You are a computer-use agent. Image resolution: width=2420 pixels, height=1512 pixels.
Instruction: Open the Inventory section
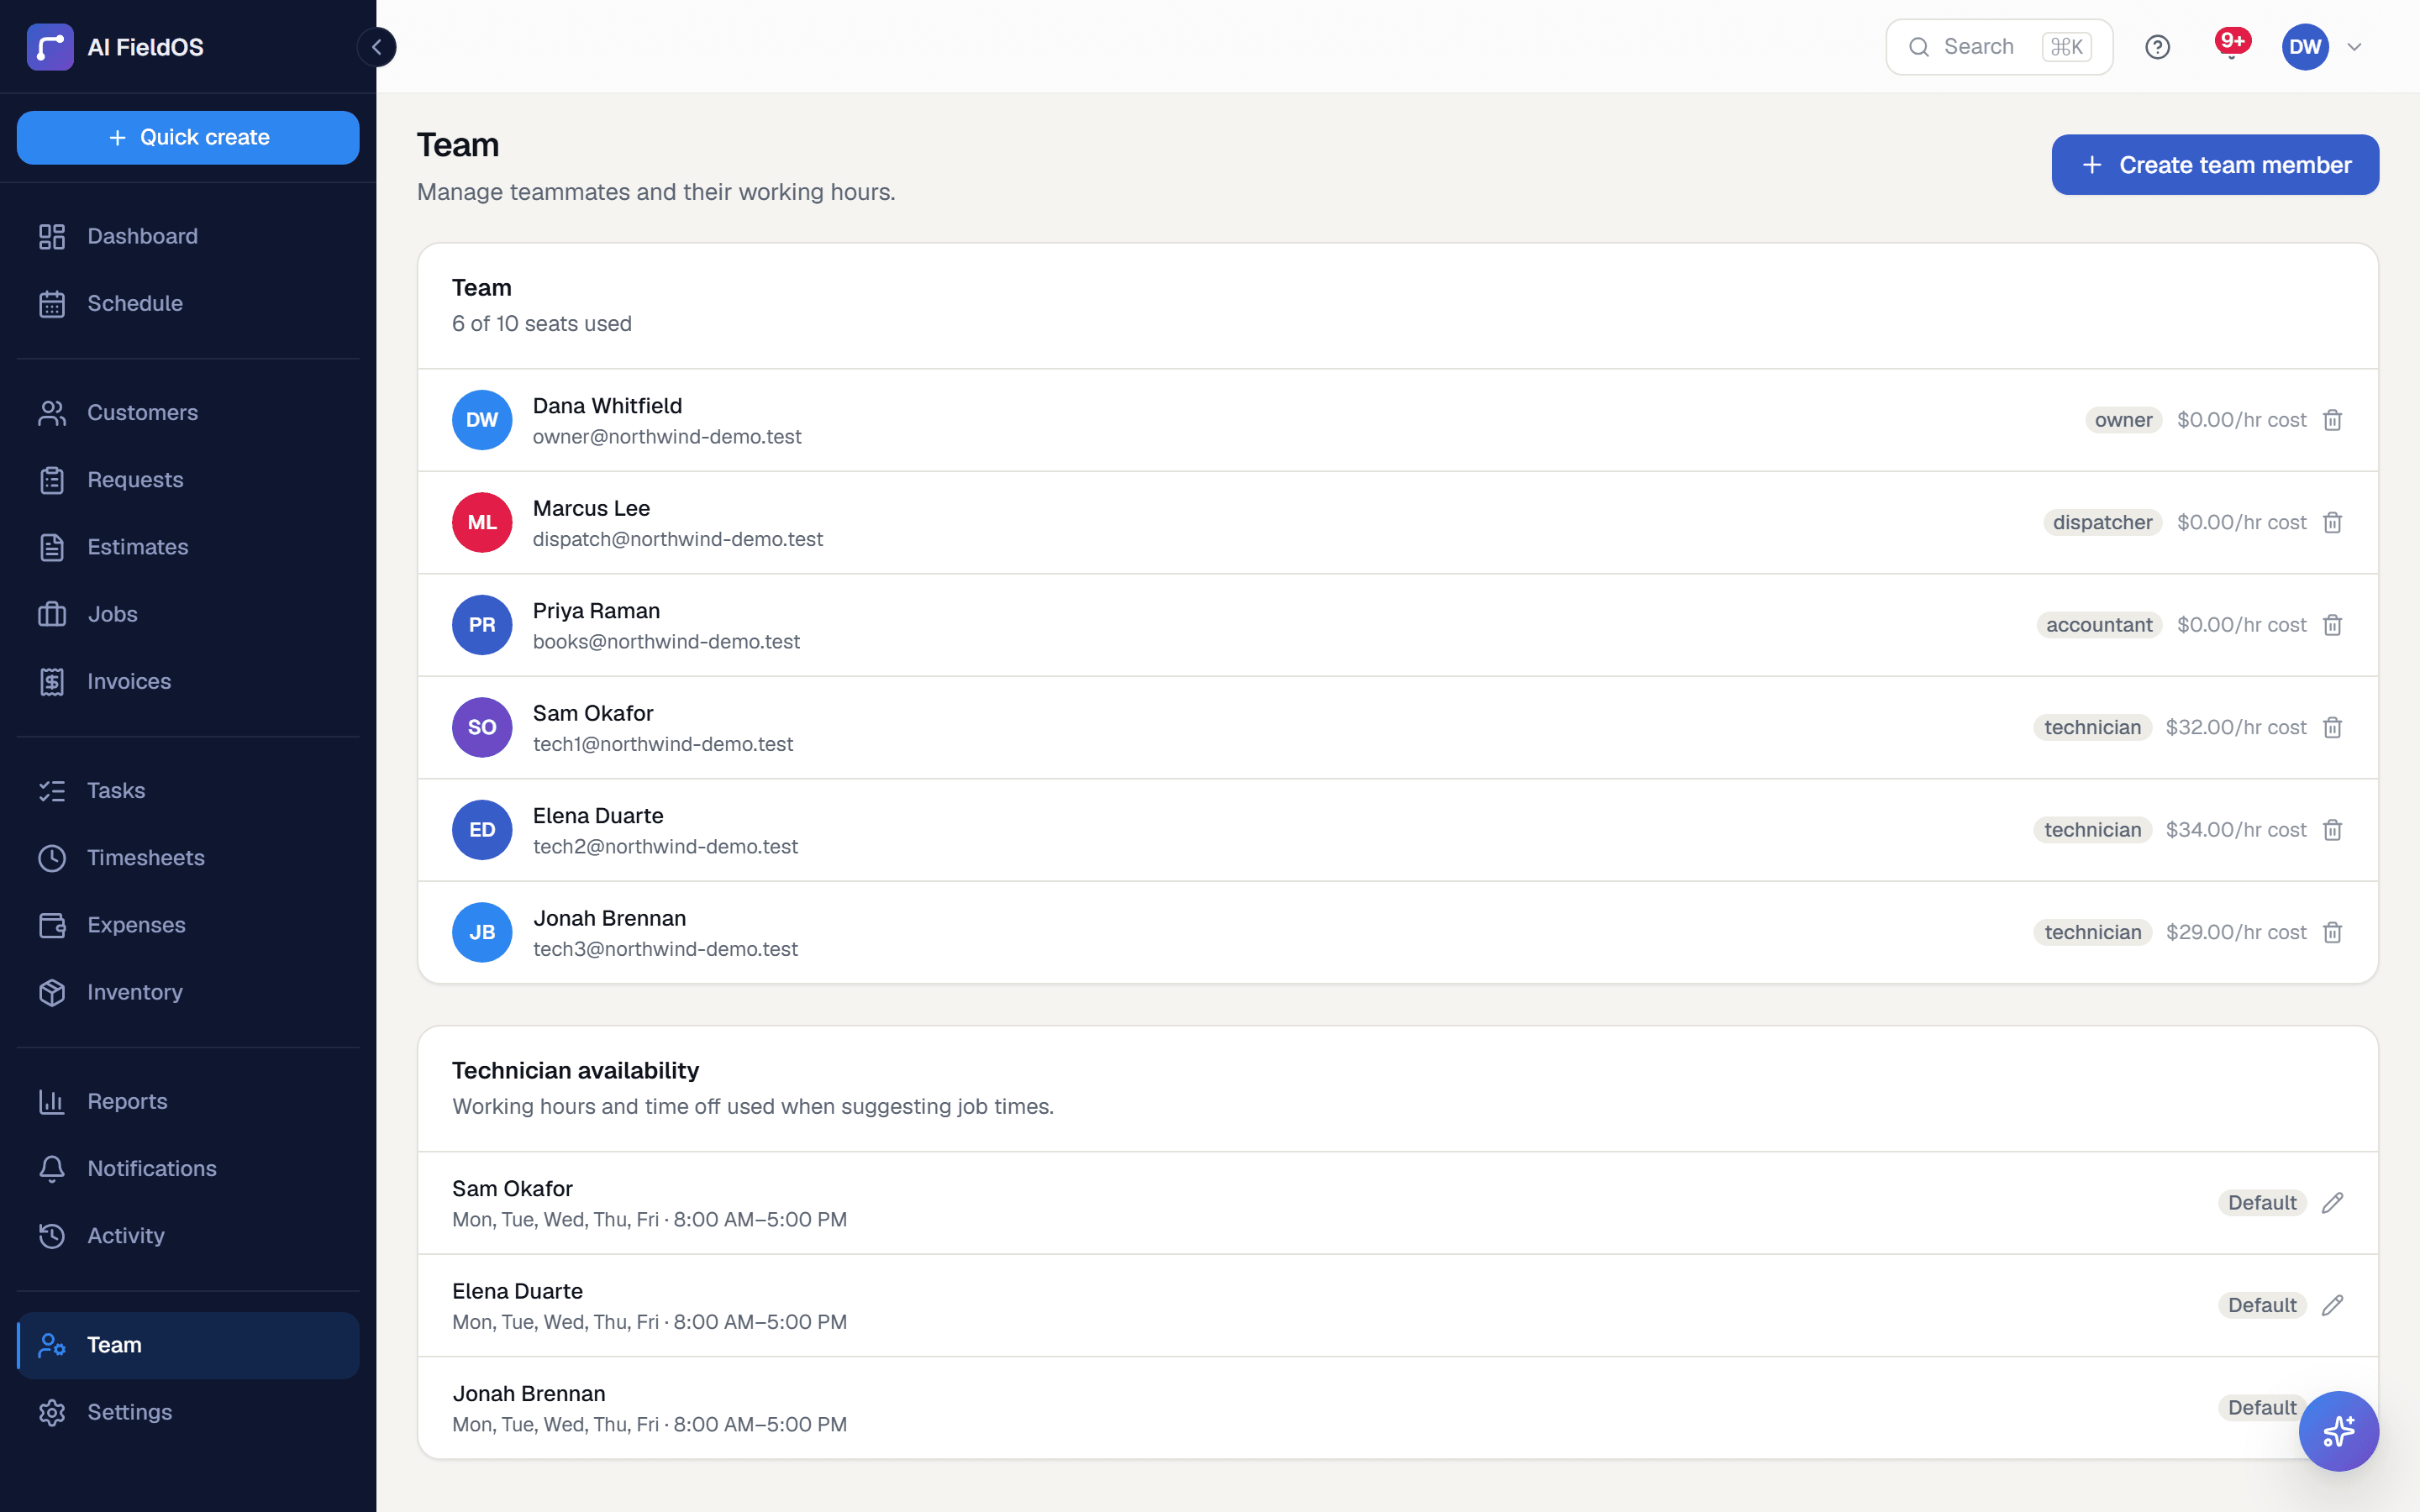188,992
